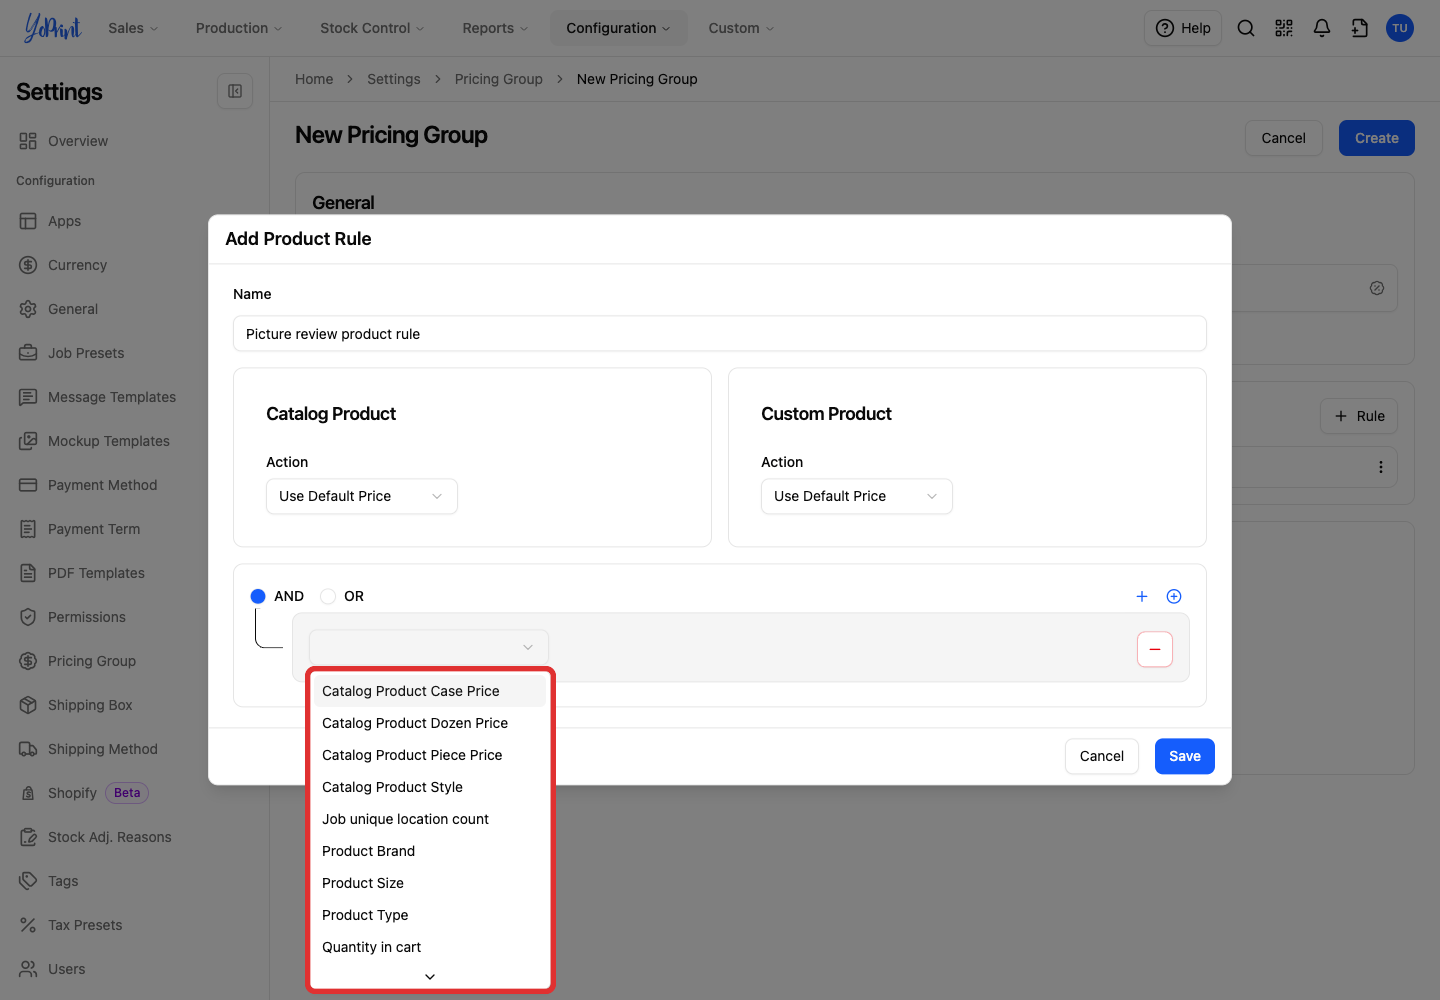
Task: Click the YoPrint logo
Action: [52, 28]
